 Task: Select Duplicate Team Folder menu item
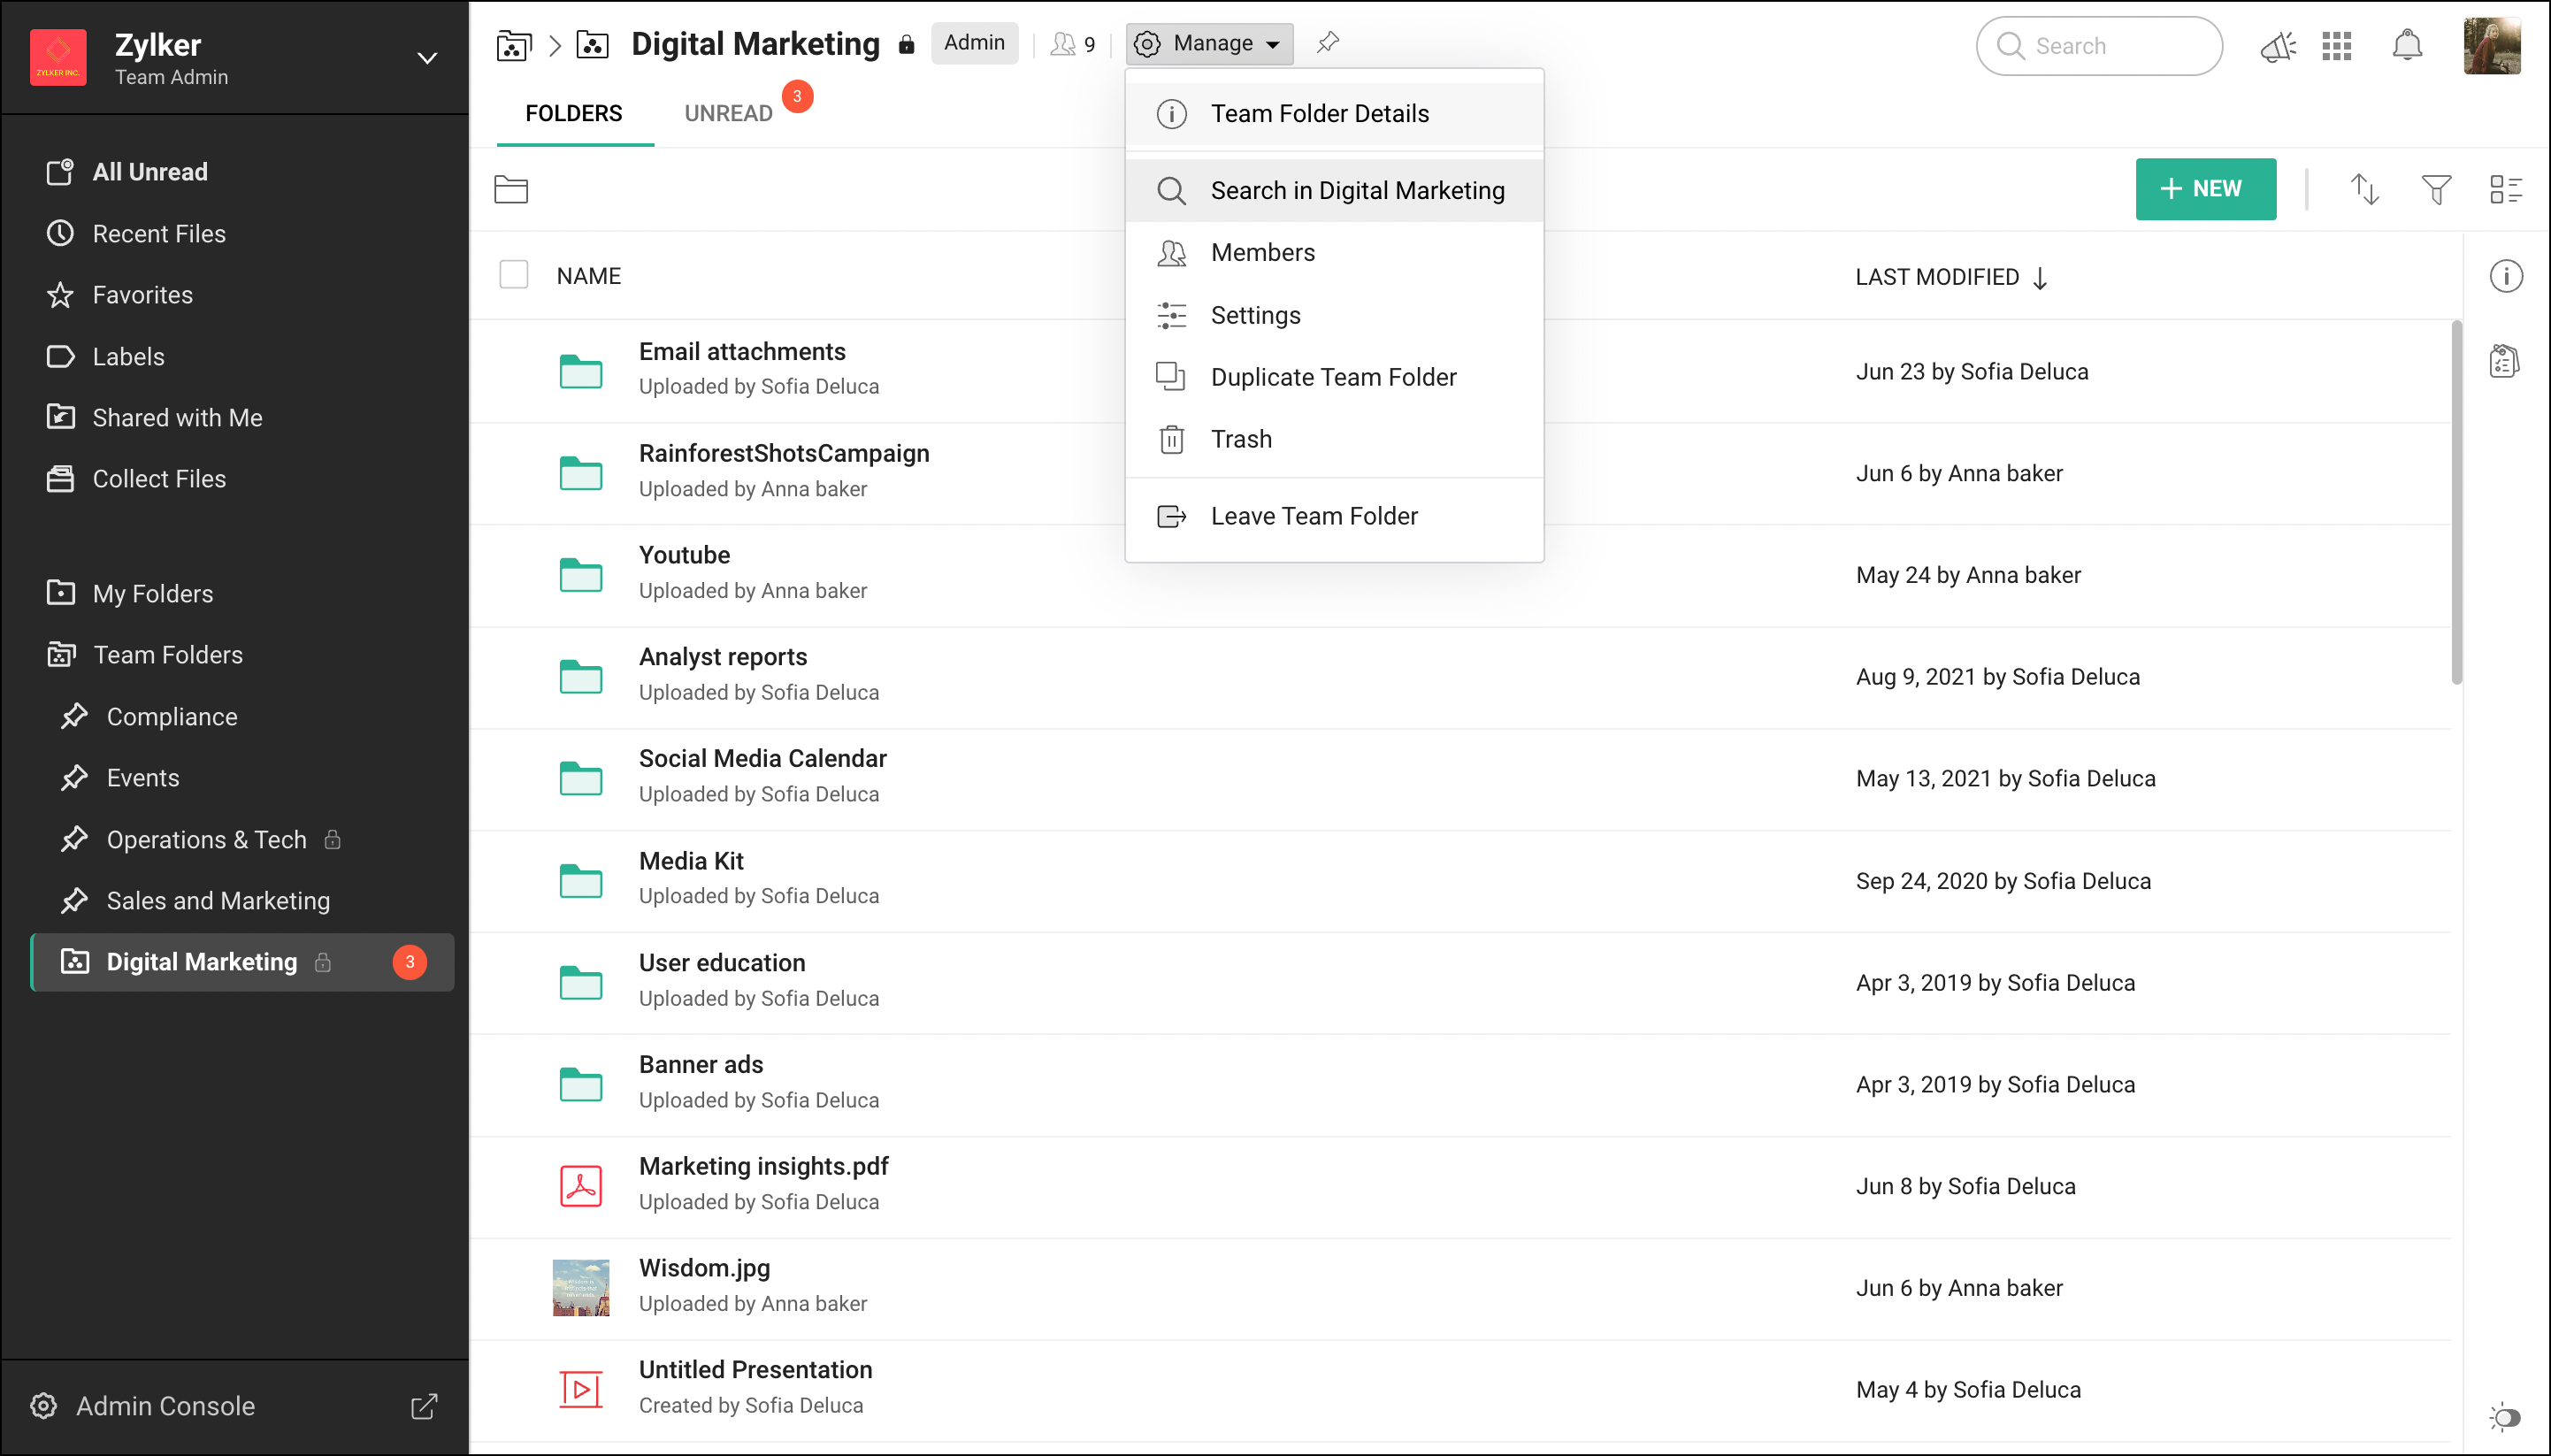click(1333, 377)
